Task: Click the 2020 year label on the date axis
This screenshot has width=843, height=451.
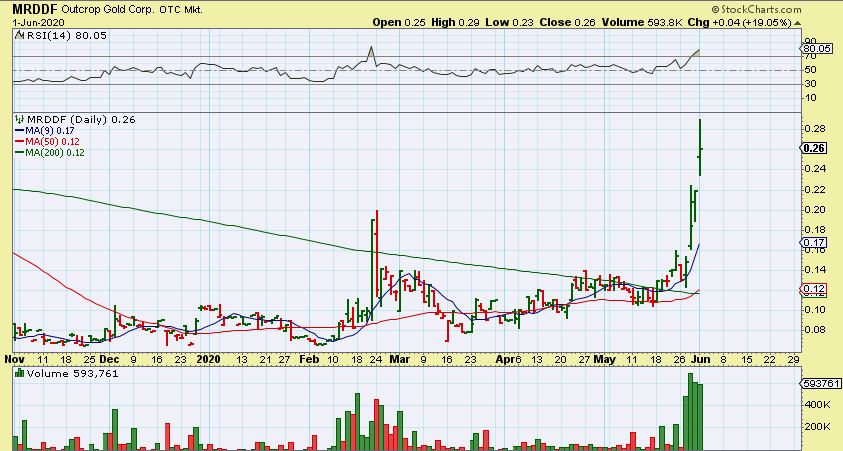Action: 208,359
